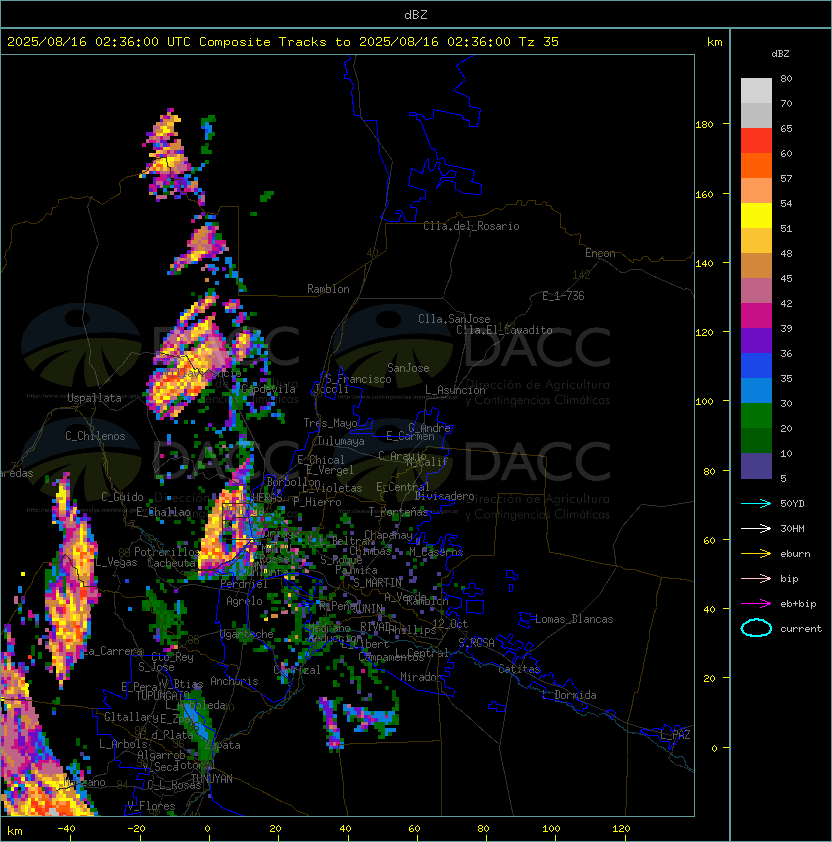Click the 'Tz 35' header value
Image resolution: width=832 pixels, height=842 pixels.
click(539, 42)
